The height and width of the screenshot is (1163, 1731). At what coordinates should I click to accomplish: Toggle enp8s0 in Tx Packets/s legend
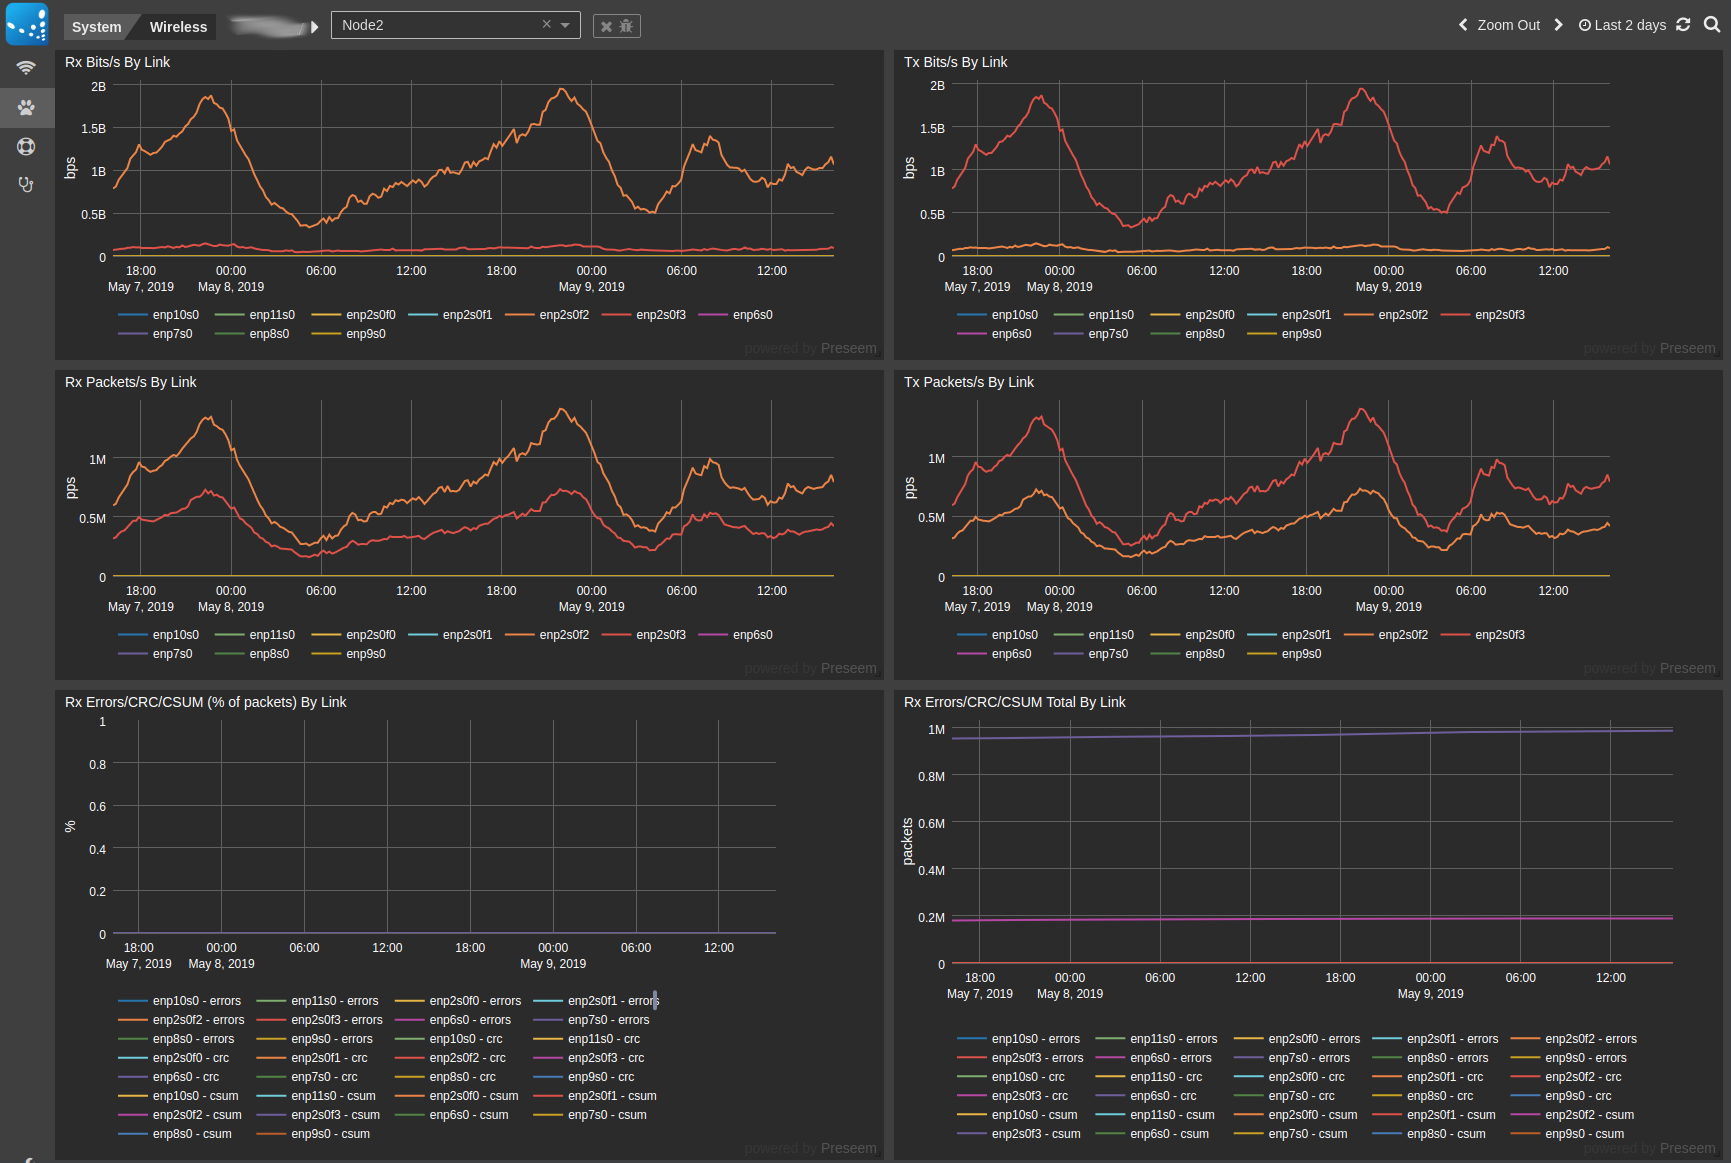click(x=1187, y=654)
